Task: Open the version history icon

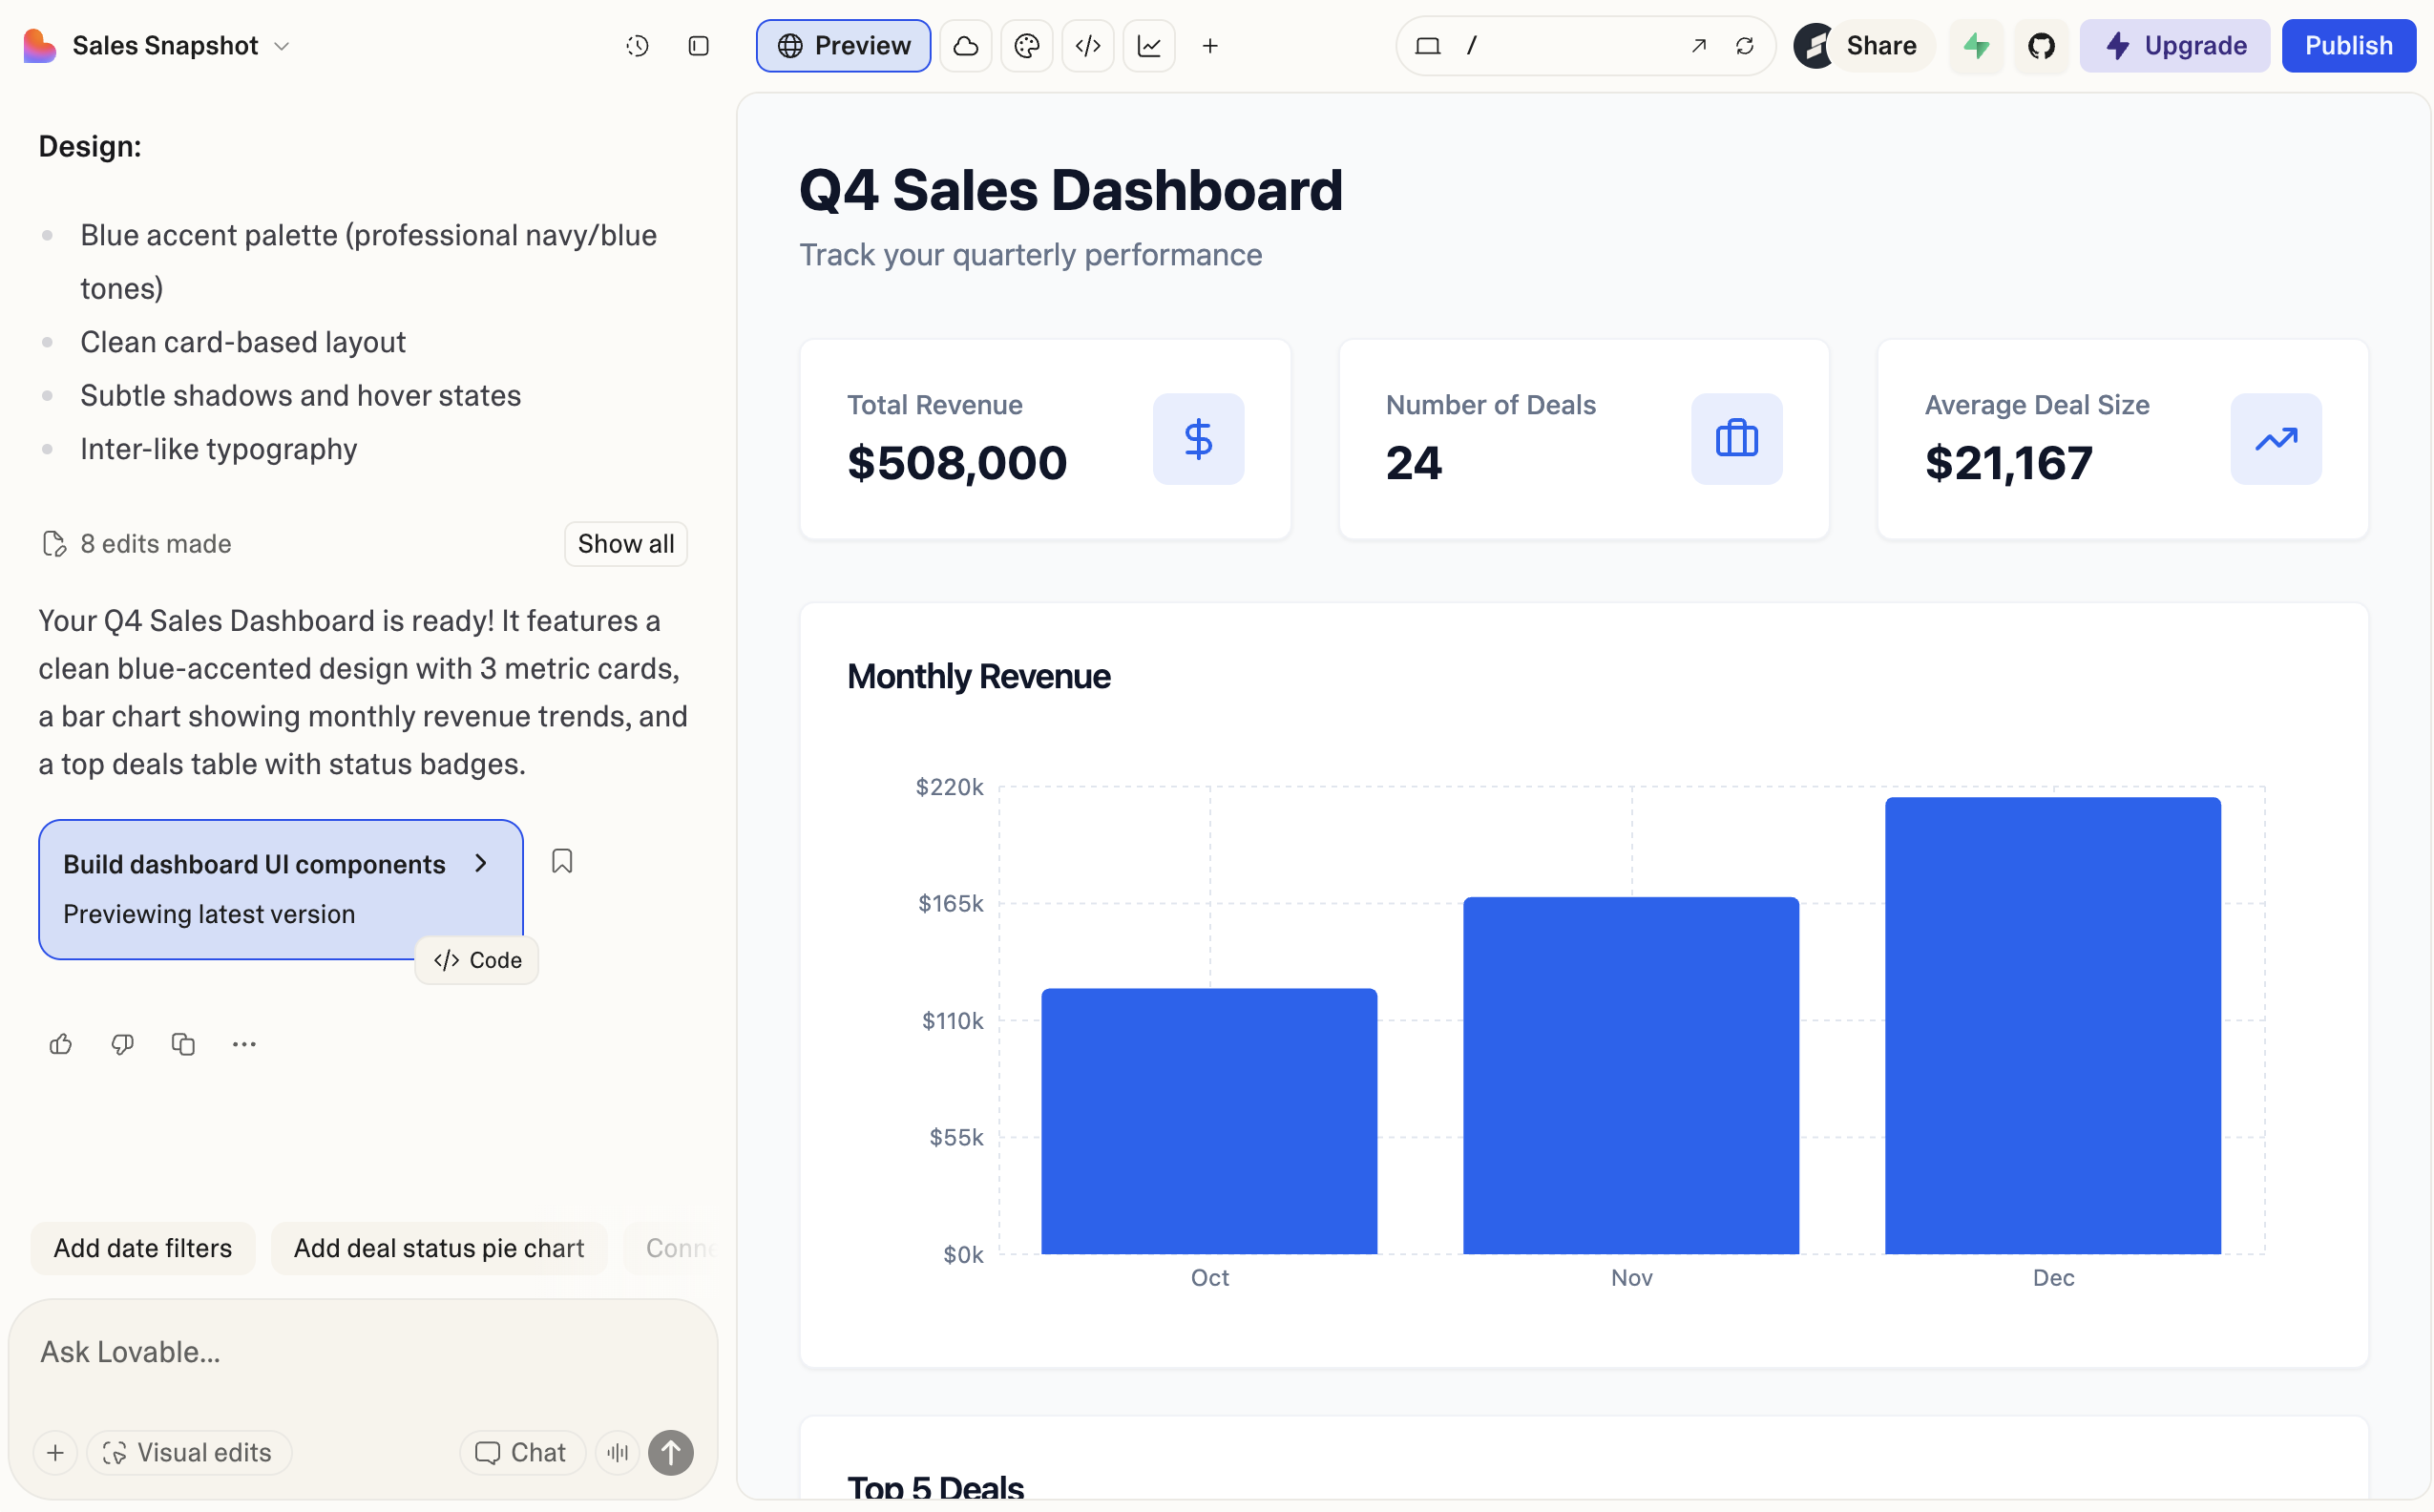Action: [x=637, y=45]
